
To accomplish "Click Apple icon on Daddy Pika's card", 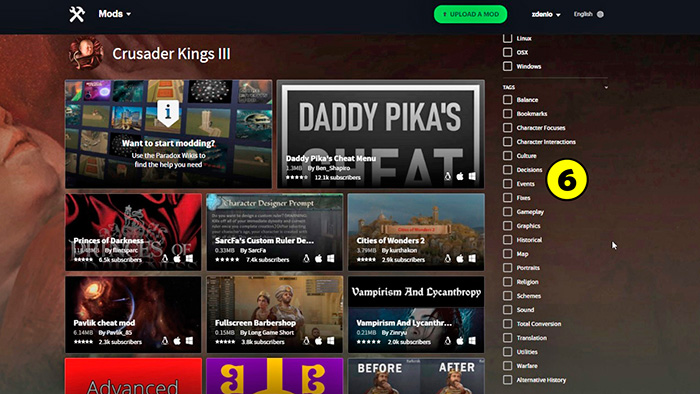I will pos(460,176).
